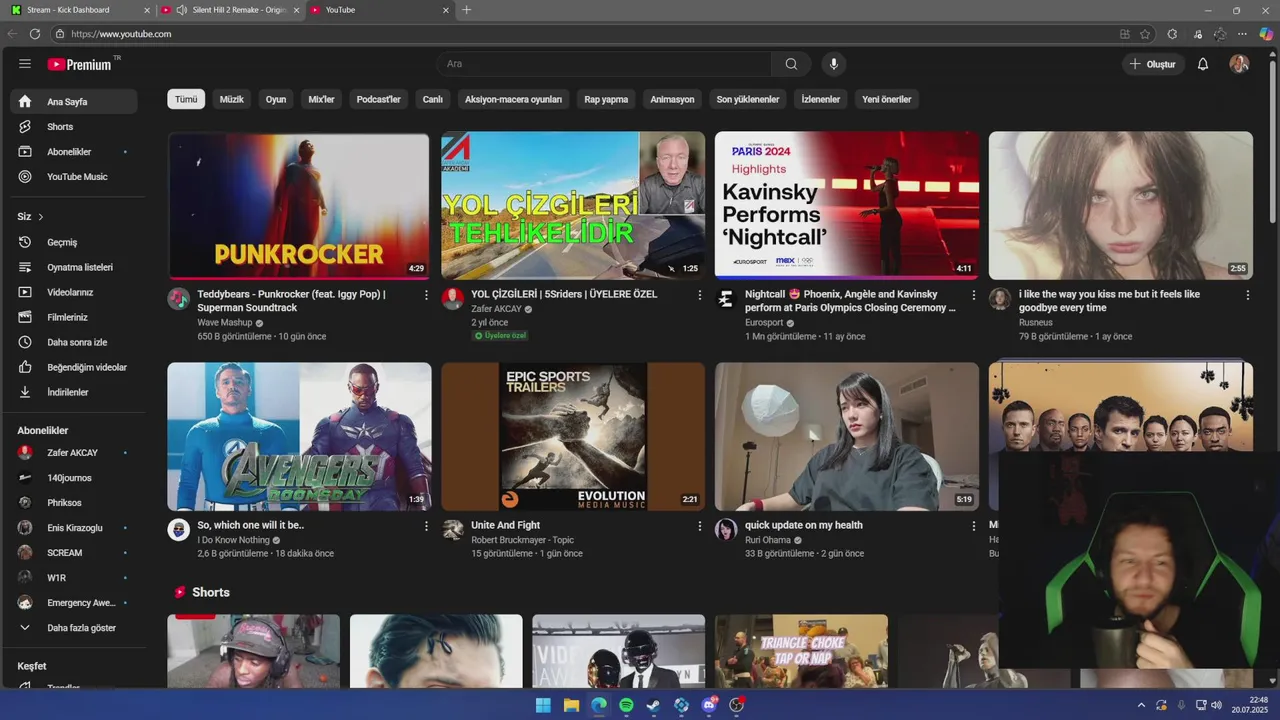Click the YouTube Premium logo
The image size is (1280, 720).
click(x=80, y=64)
